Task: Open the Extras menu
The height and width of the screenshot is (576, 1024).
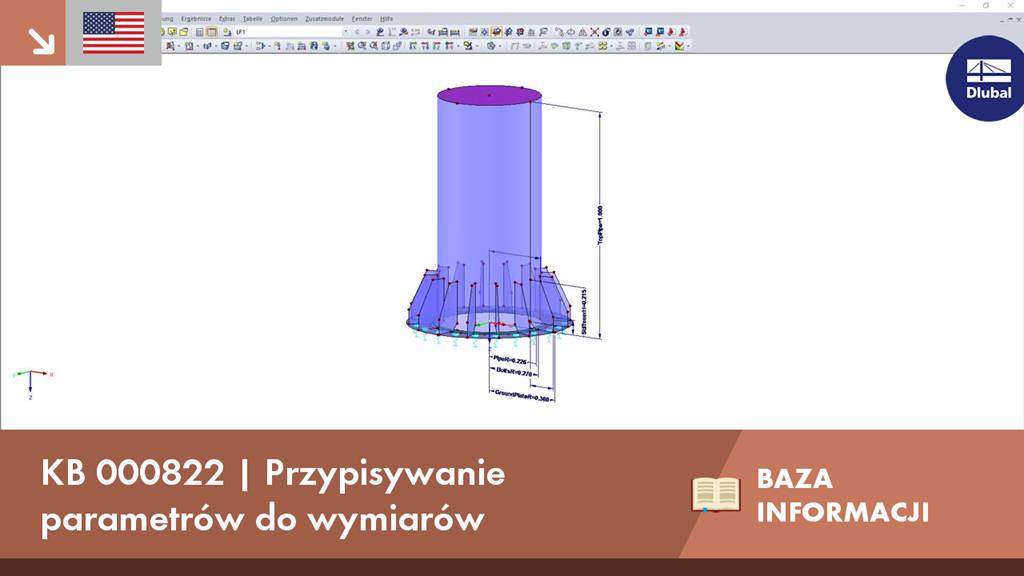Action: 227,19
